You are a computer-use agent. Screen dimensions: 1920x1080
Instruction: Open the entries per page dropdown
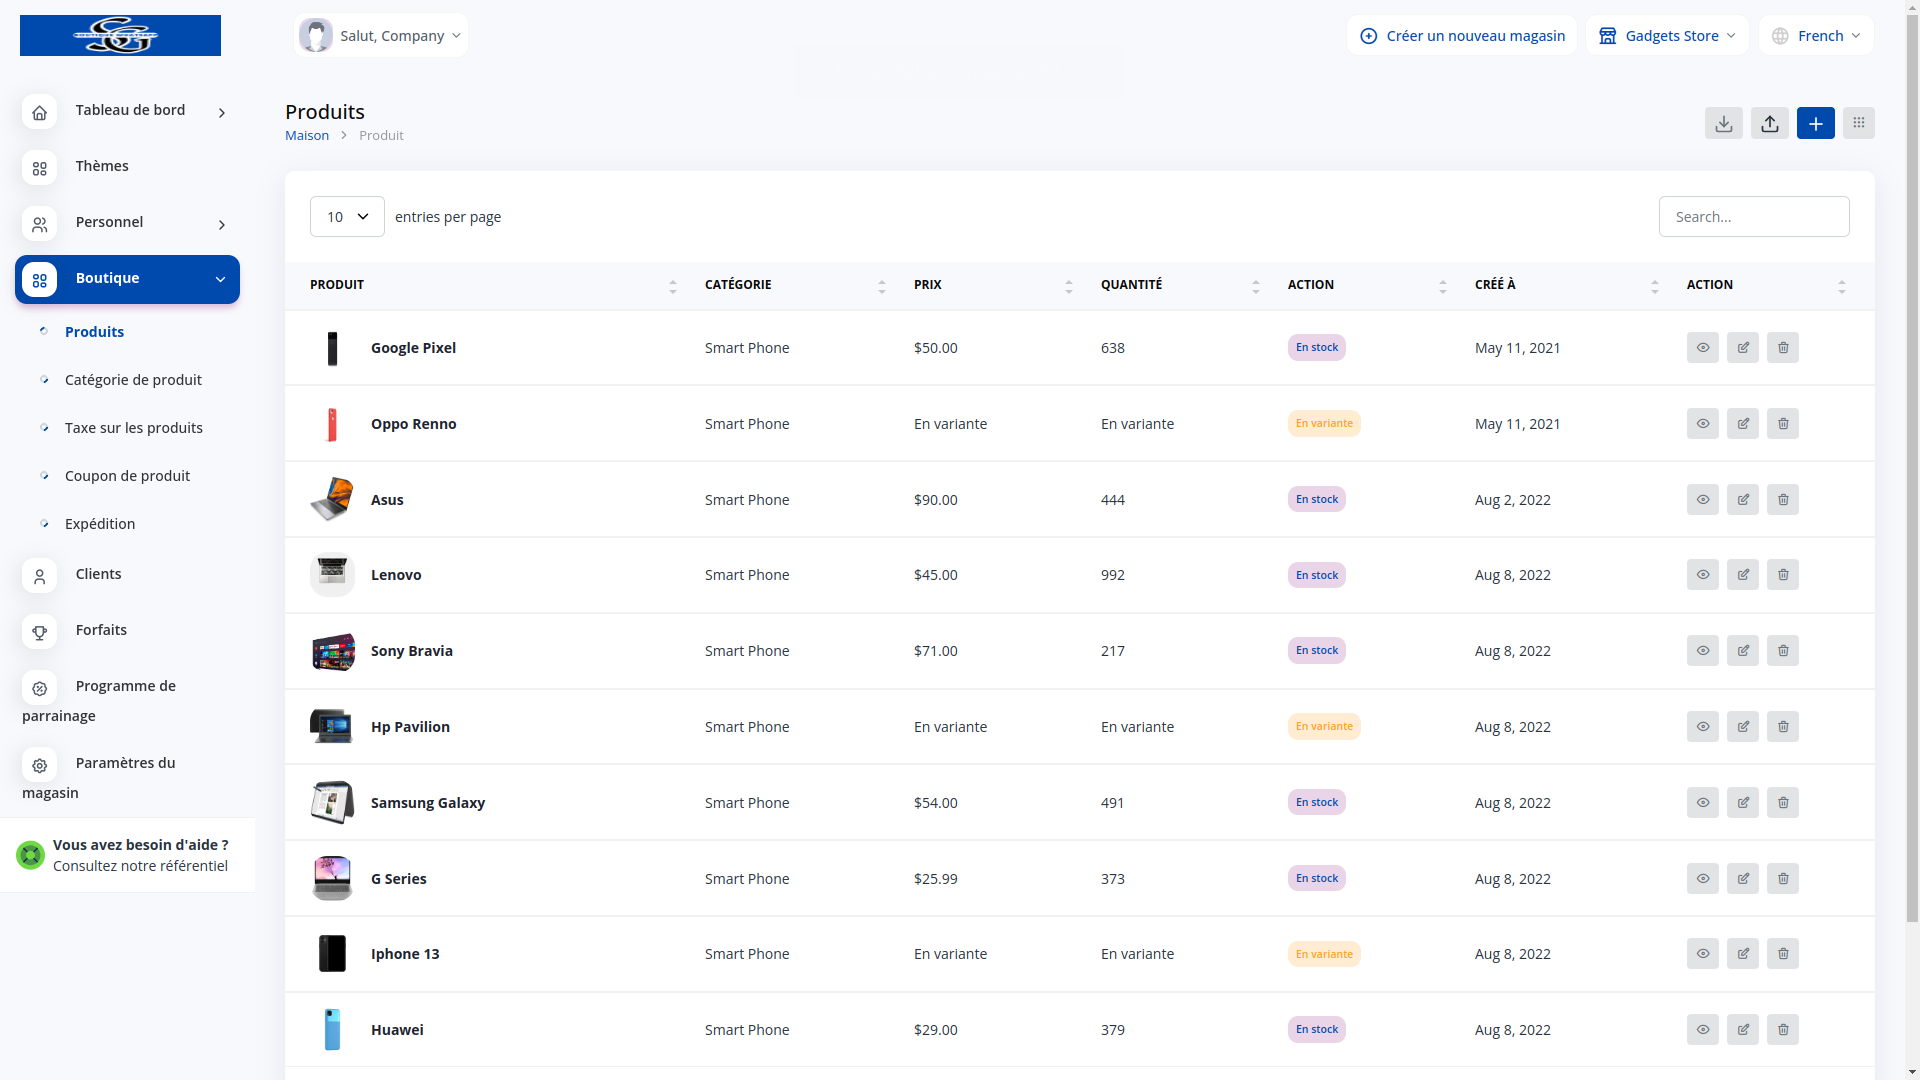pos(347,217)
